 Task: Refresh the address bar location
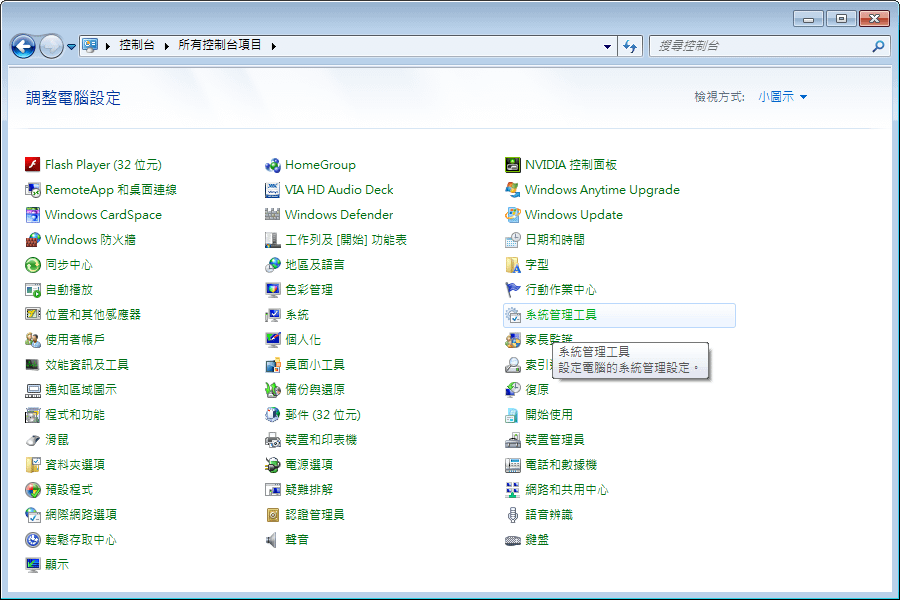pyautogui.click(x=630, y=47)
